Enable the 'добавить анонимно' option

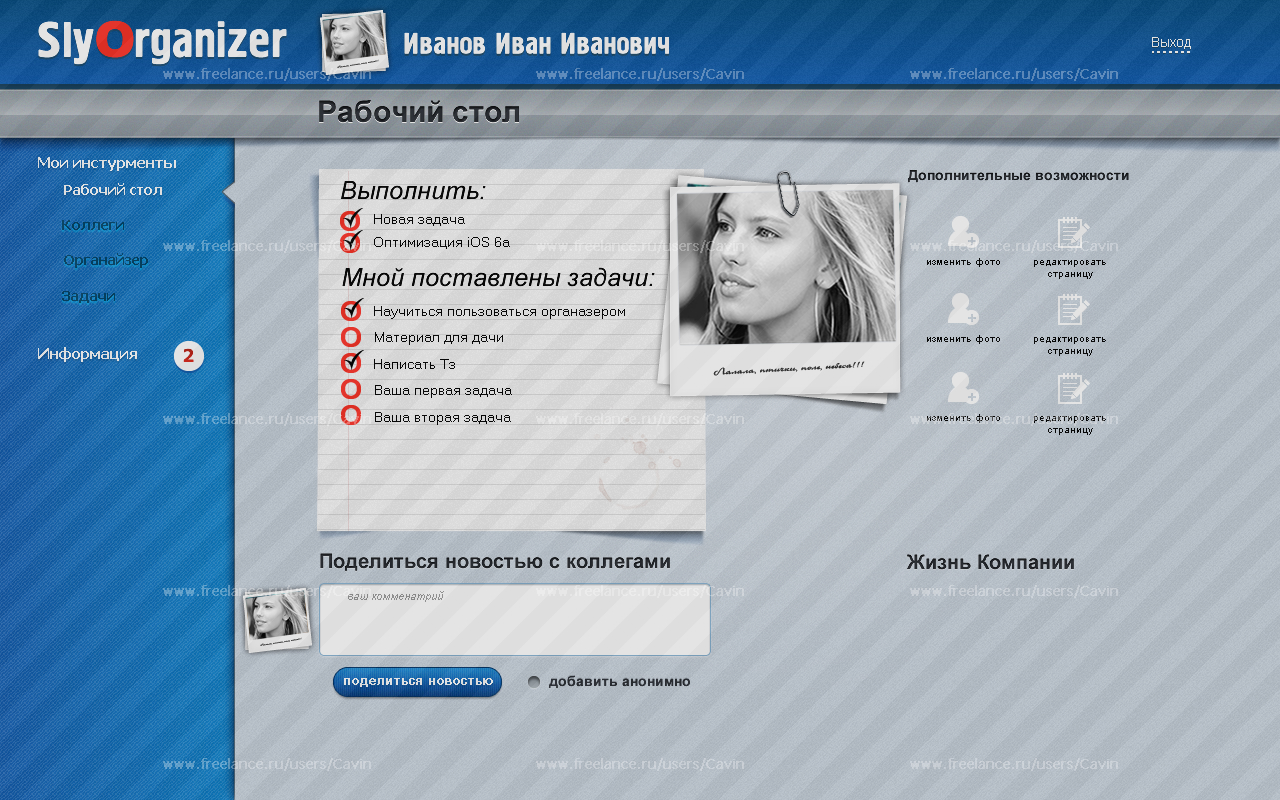(534, 682)
